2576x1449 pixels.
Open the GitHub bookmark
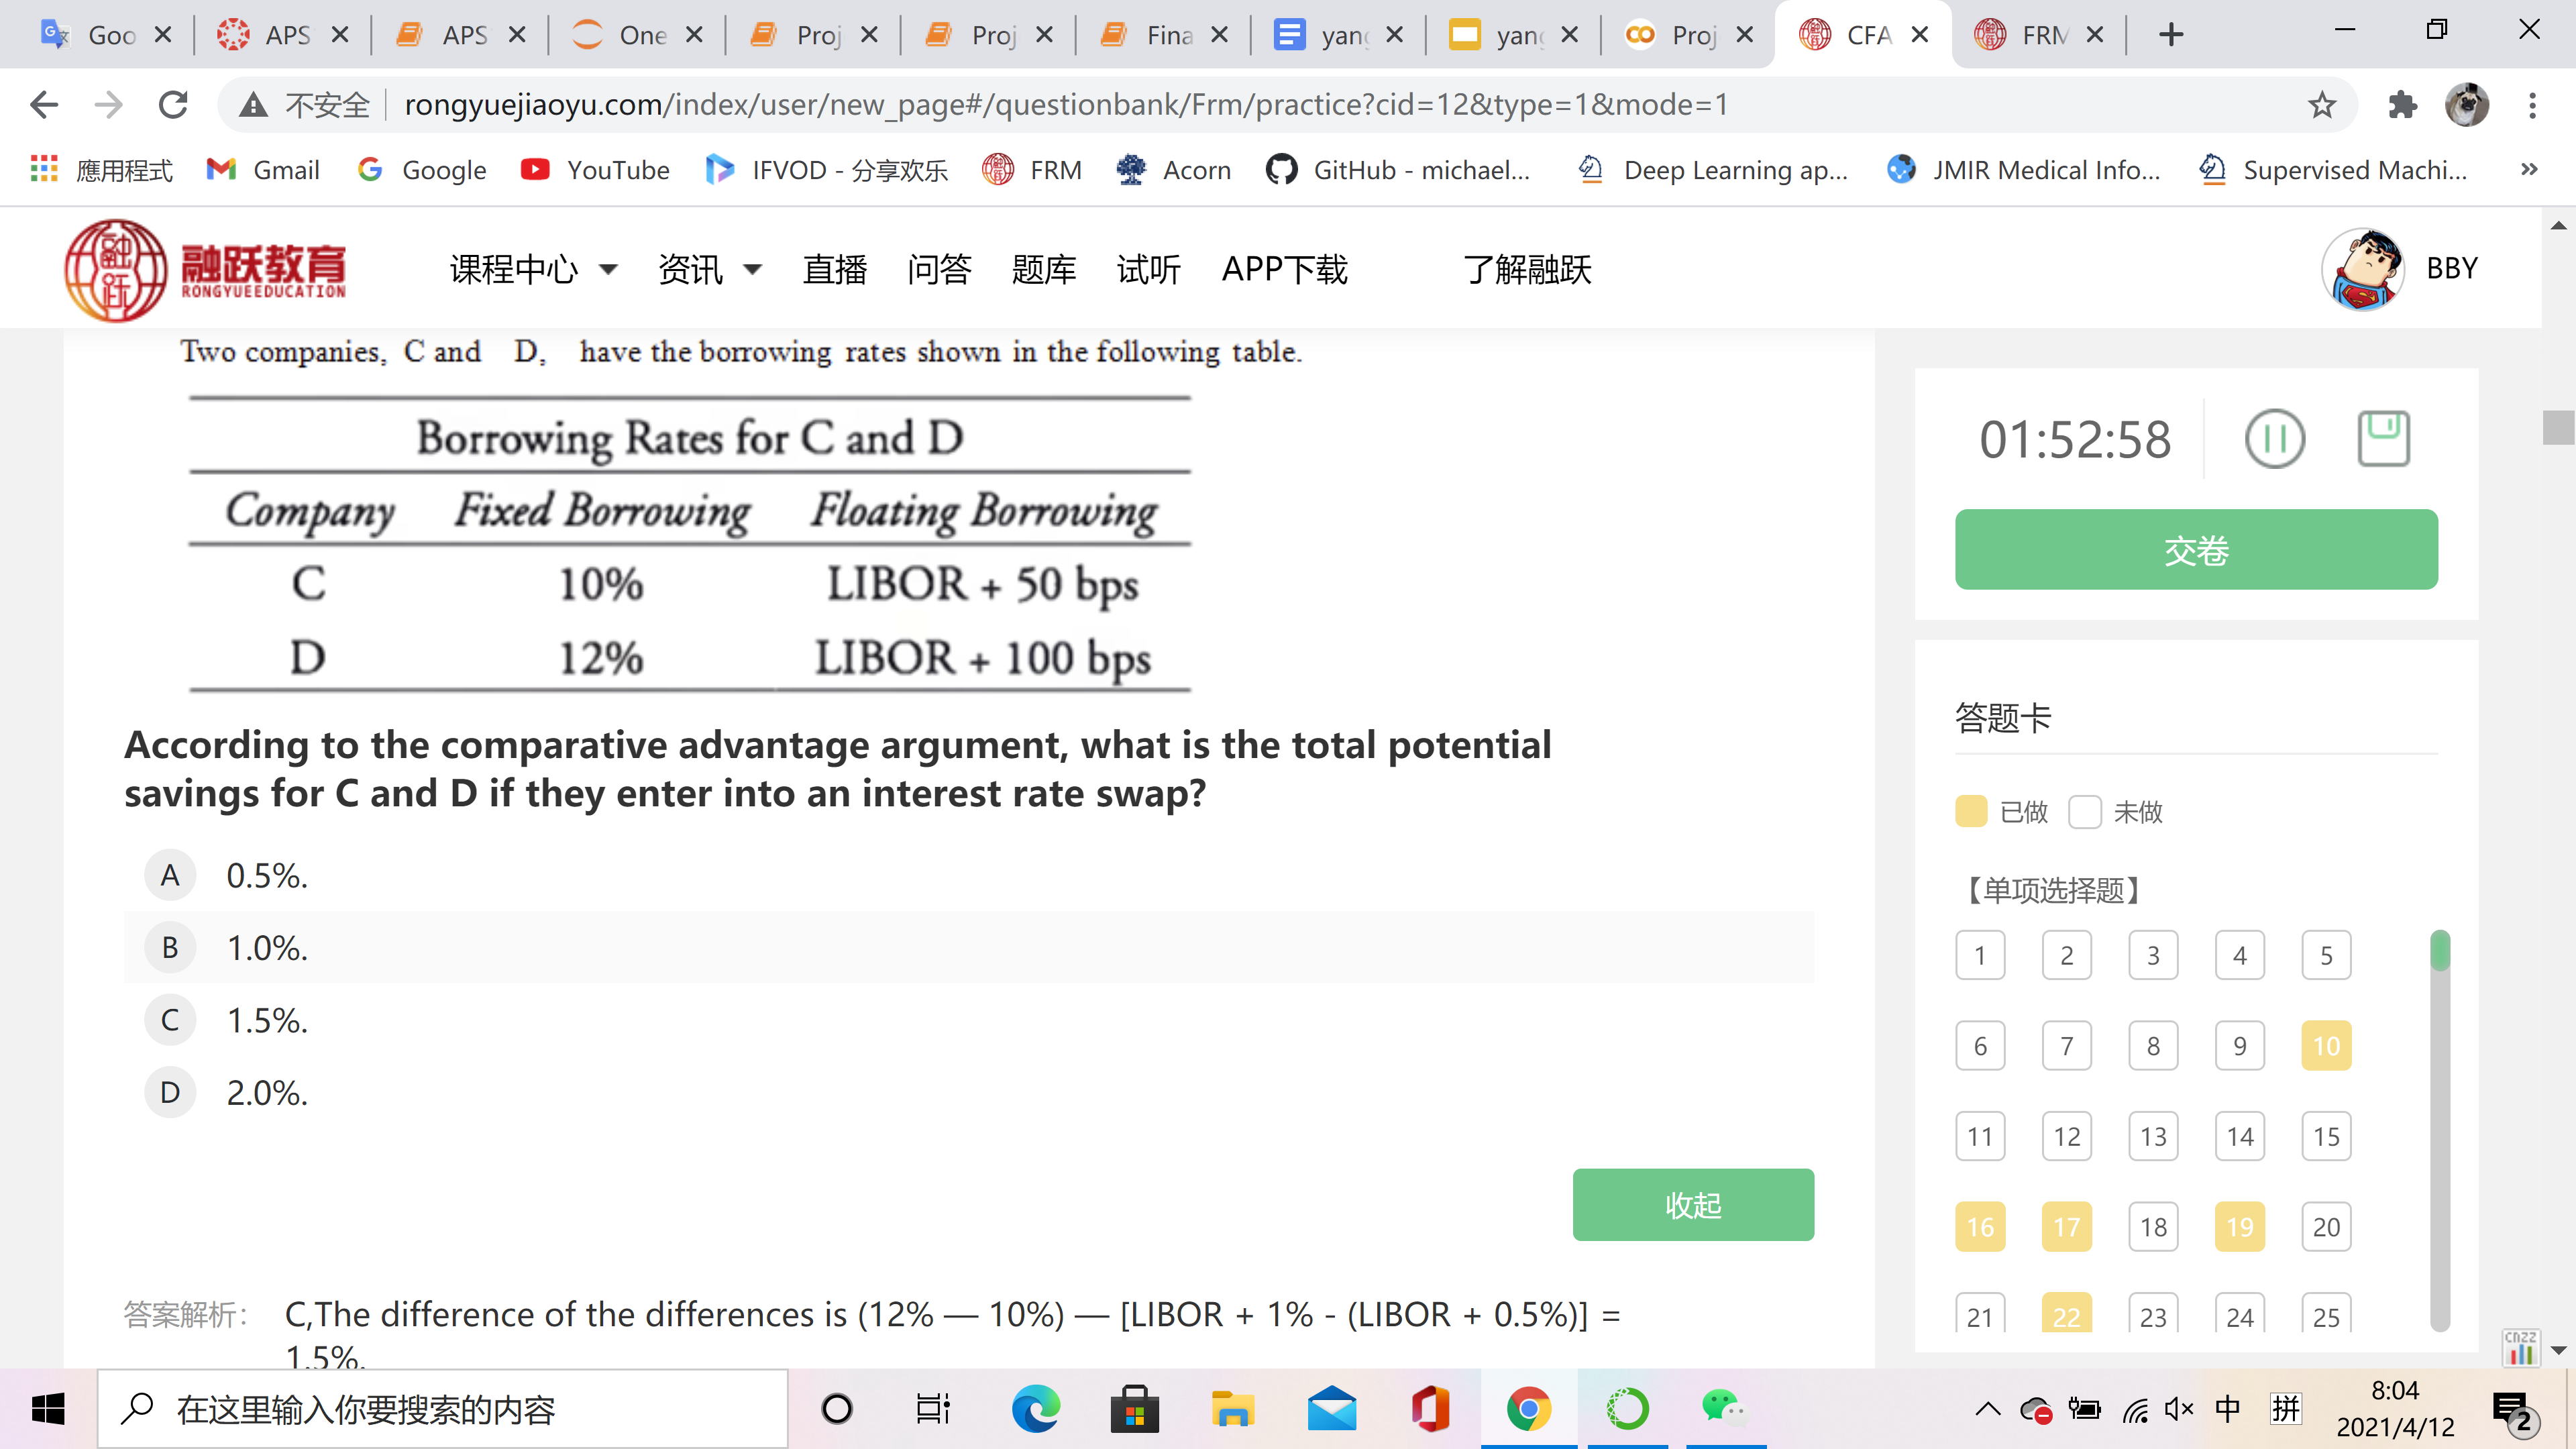tap(1397, 170)
